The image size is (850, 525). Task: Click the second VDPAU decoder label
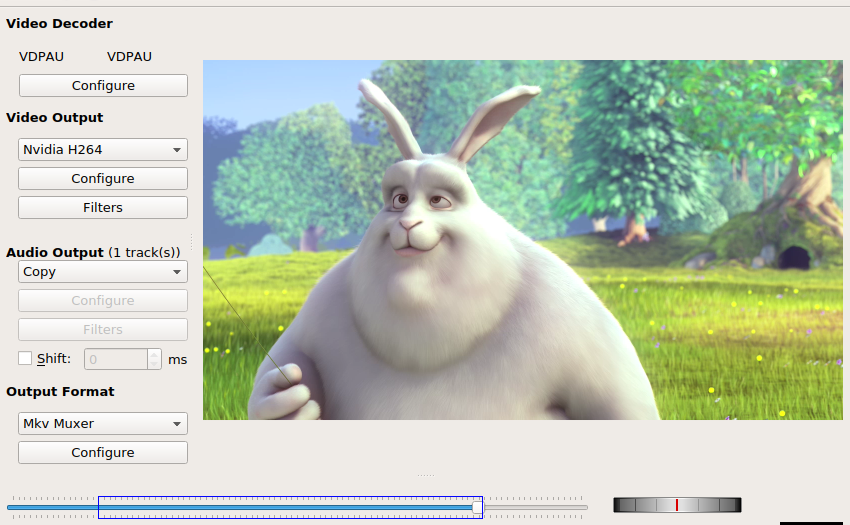click(x=130, y=56)
